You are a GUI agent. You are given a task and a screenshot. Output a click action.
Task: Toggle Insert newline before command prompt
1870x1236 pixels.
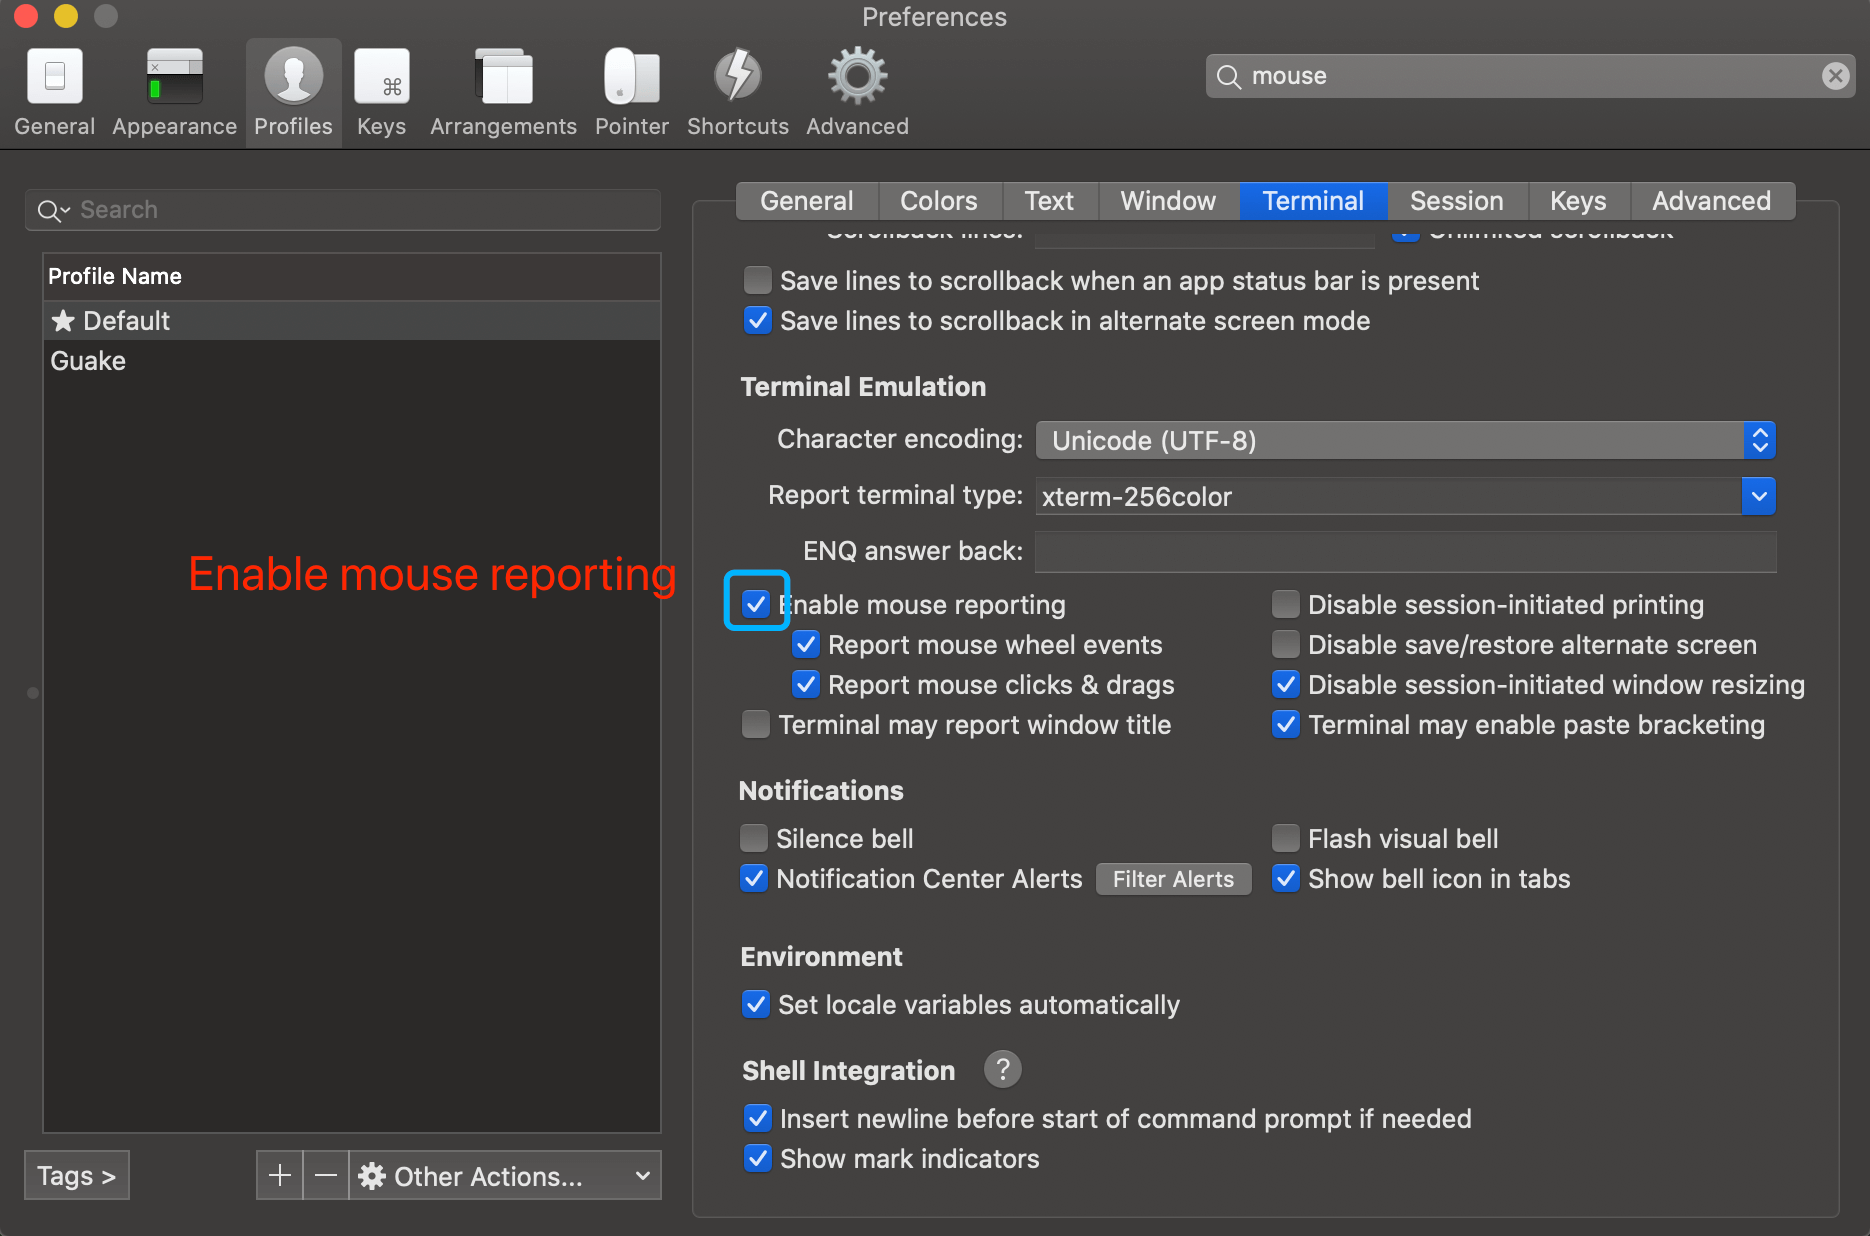(758, 1118)
